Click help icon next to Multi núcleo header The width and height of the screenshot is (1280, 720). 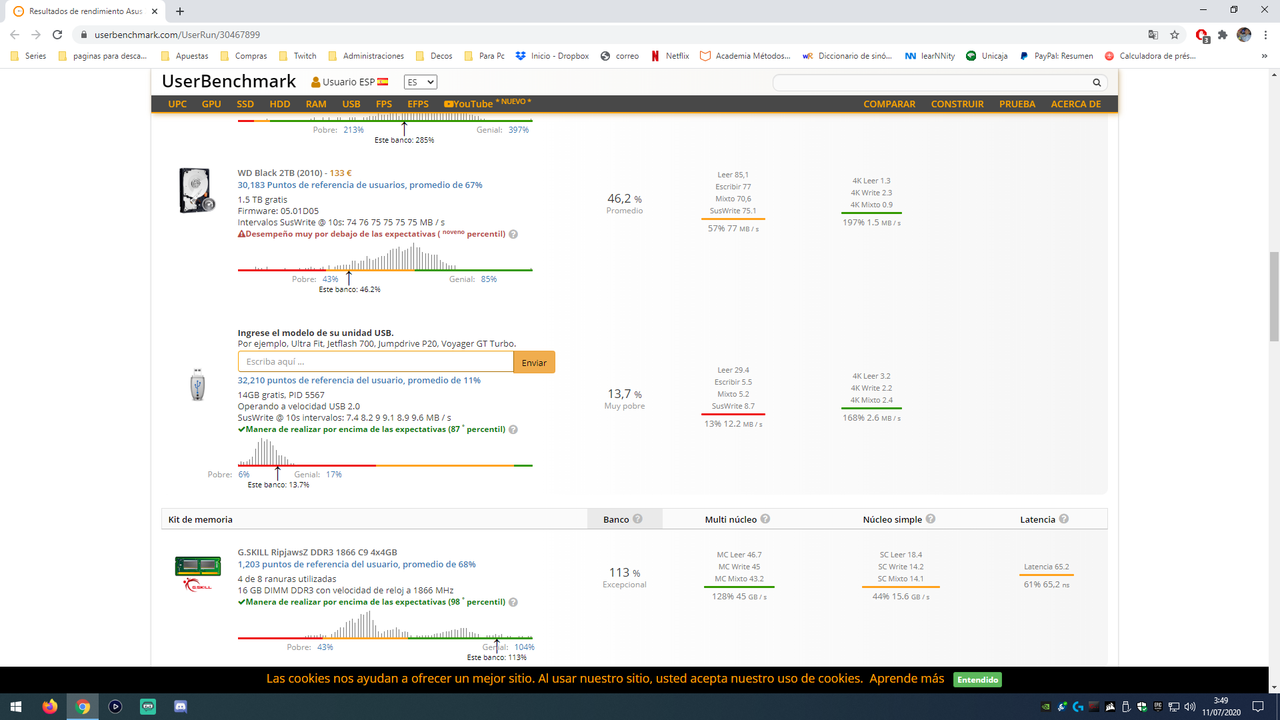pos(765,519)
